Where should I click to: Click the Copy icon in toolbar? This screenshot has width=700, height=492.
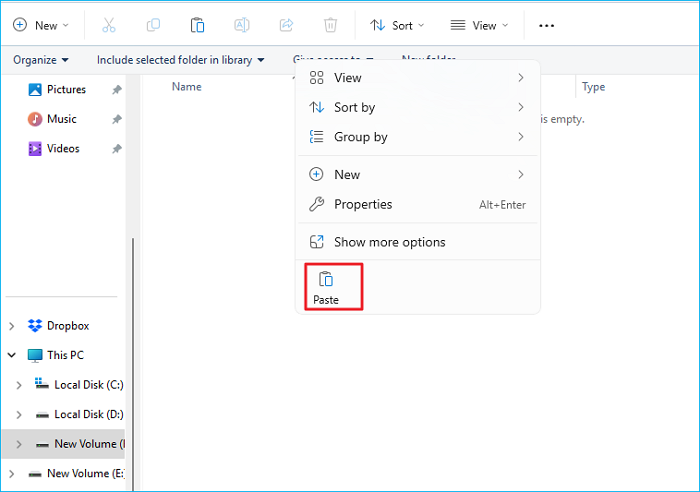(x=153, y=25)
